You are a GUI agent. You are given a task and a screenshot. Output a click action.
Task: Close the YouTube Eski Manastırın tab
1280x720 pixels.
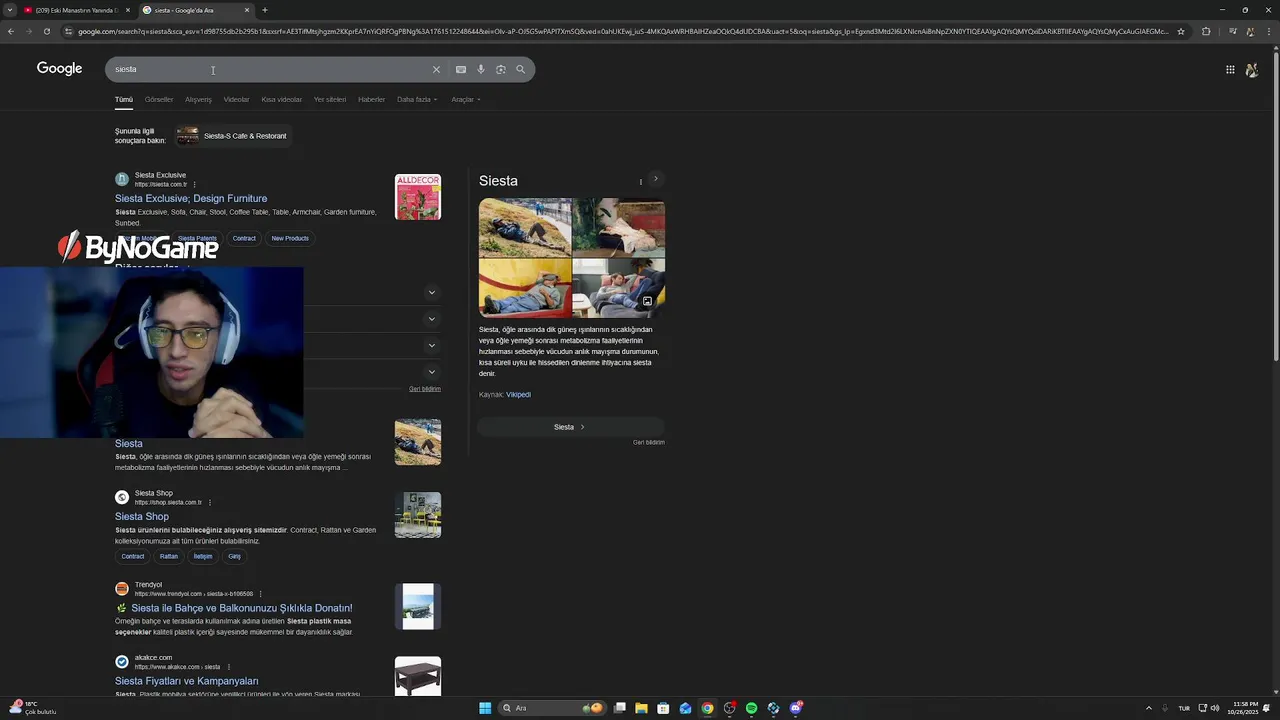[127, 10]
